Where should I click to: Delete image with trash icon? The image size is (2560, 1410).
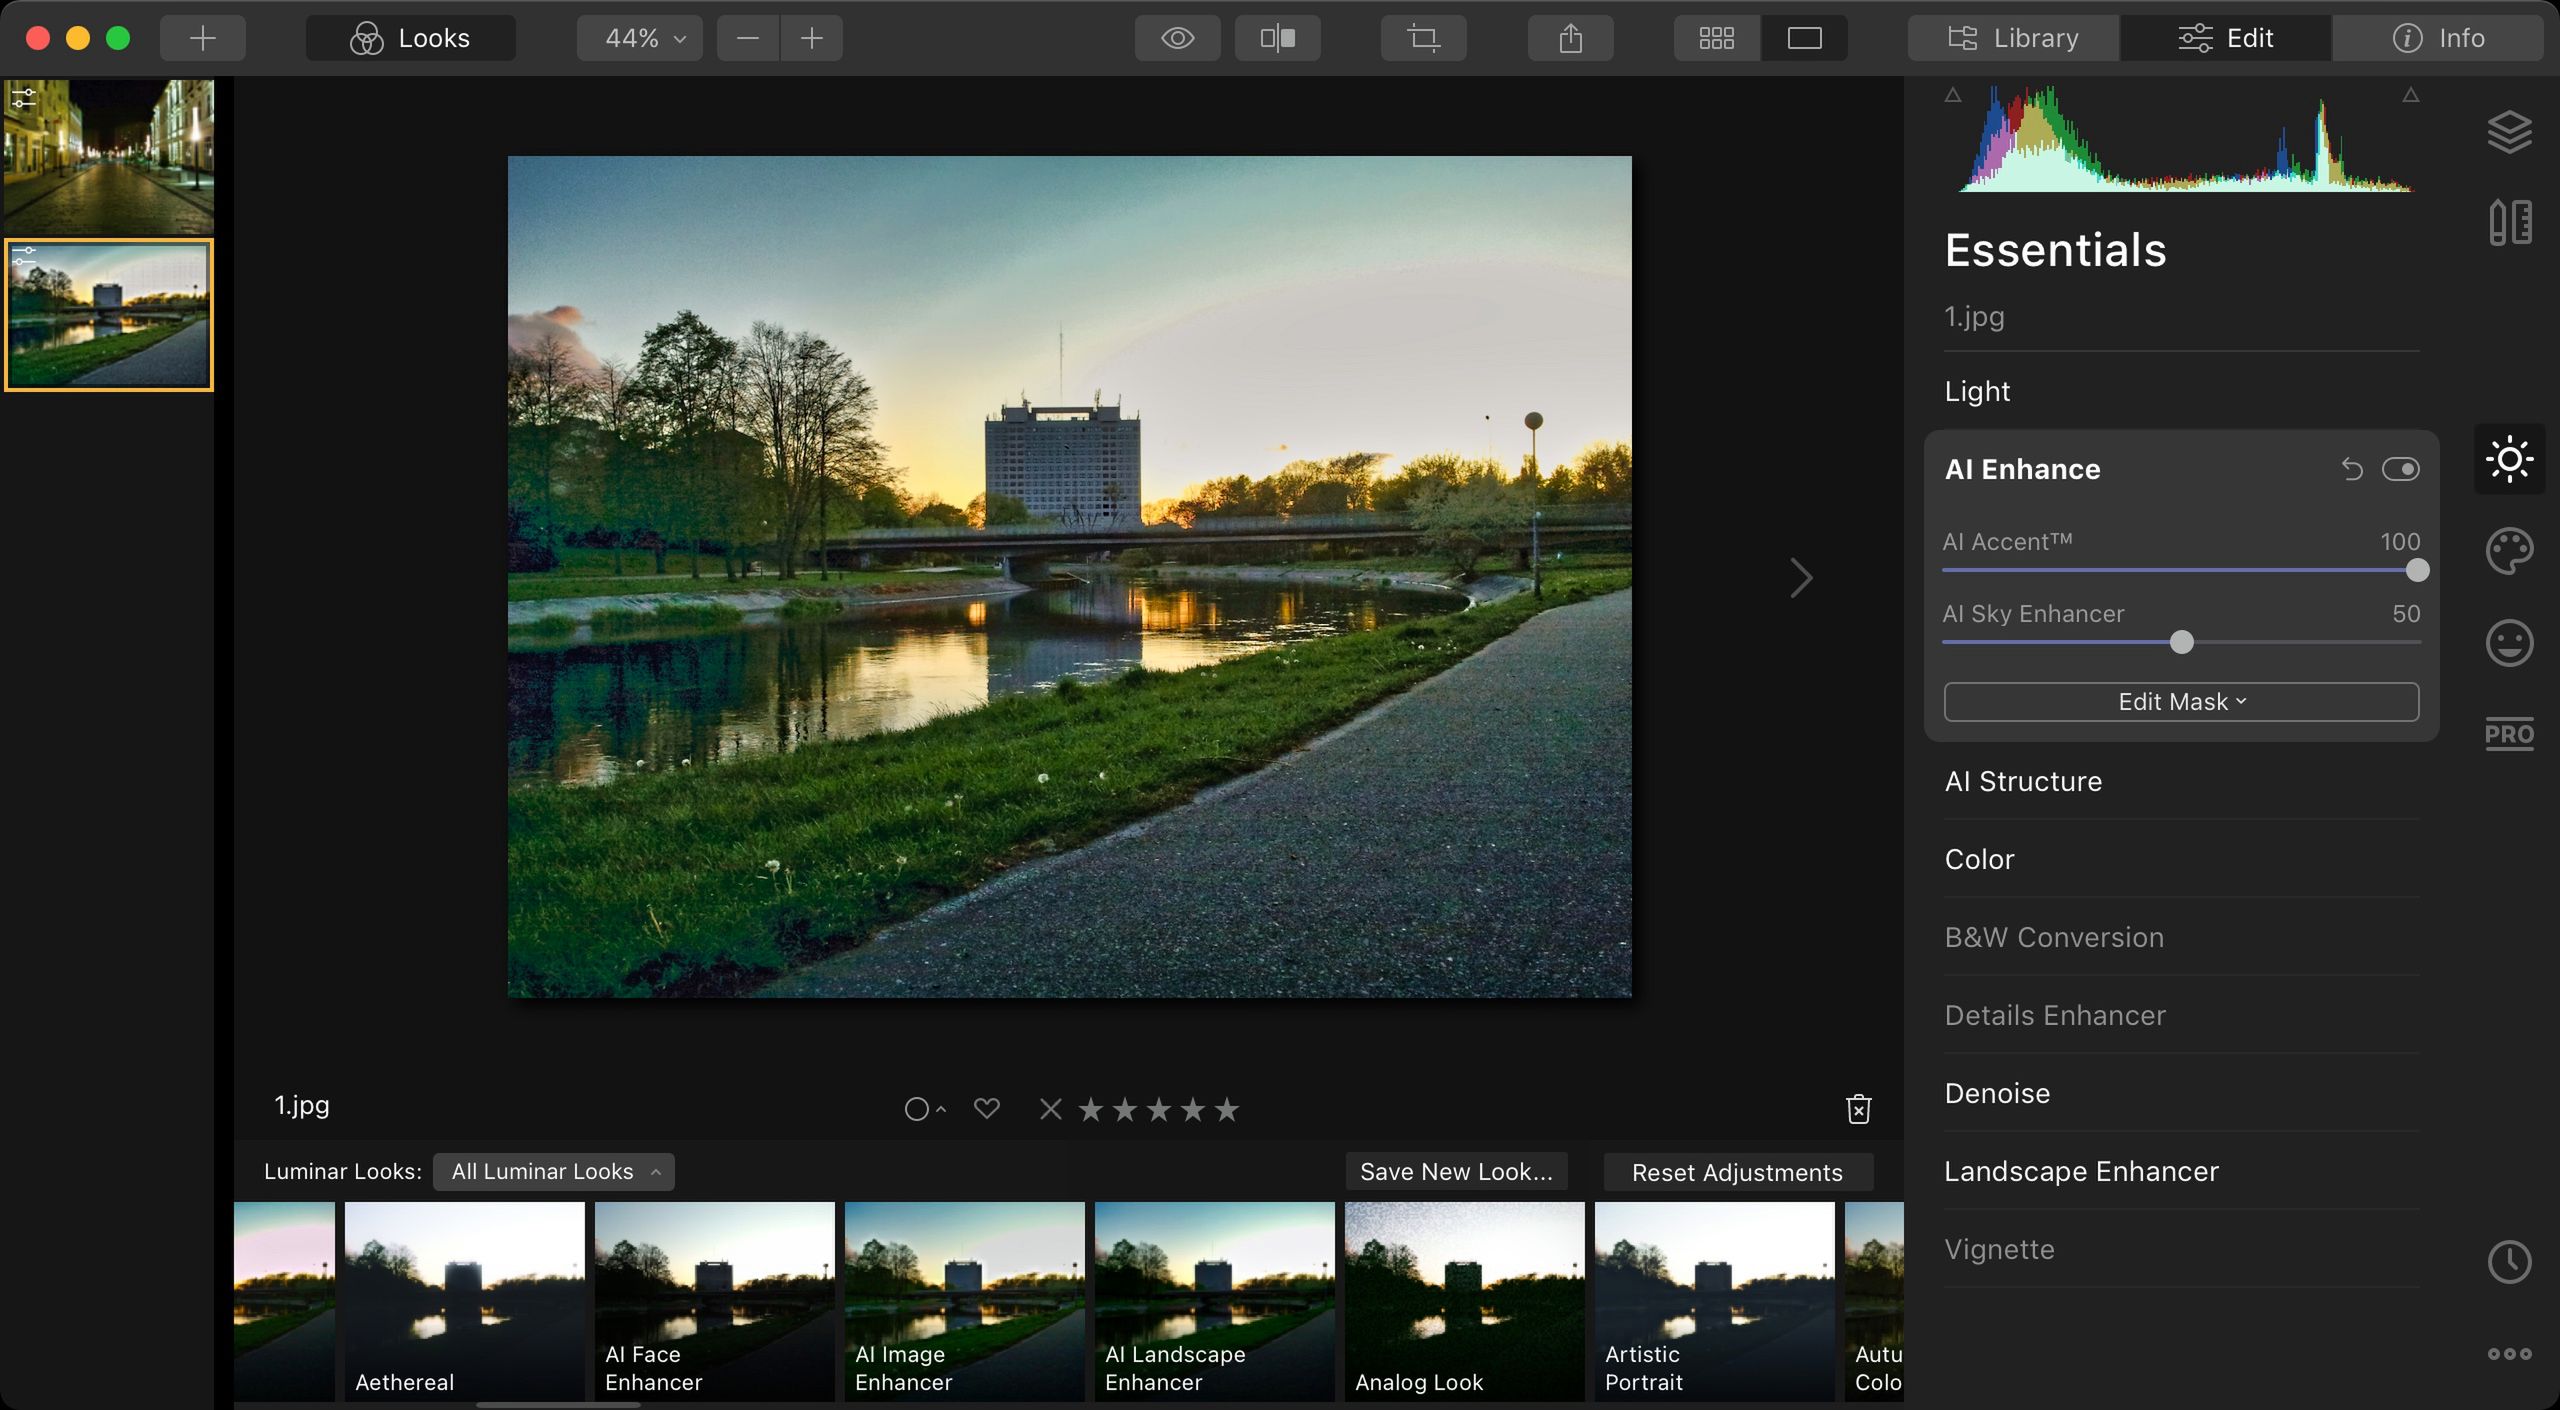tap(1858, 1109)
